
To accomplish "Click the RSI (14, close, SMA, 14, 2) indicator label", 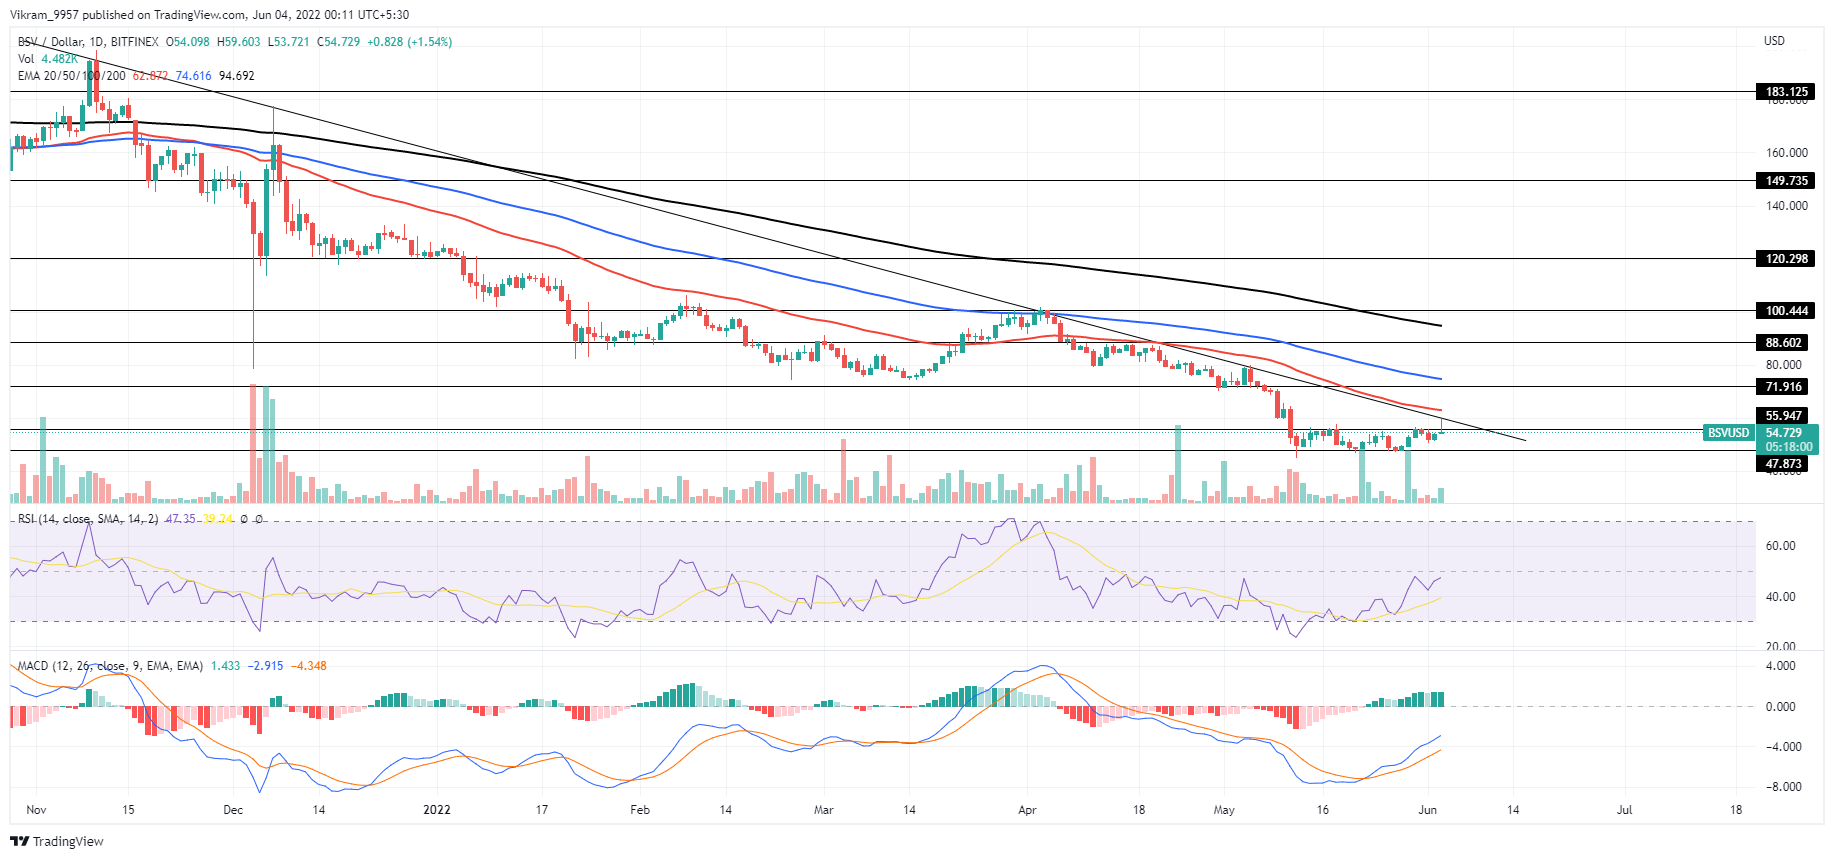I will pyautogui.click(x=87, y=519).
